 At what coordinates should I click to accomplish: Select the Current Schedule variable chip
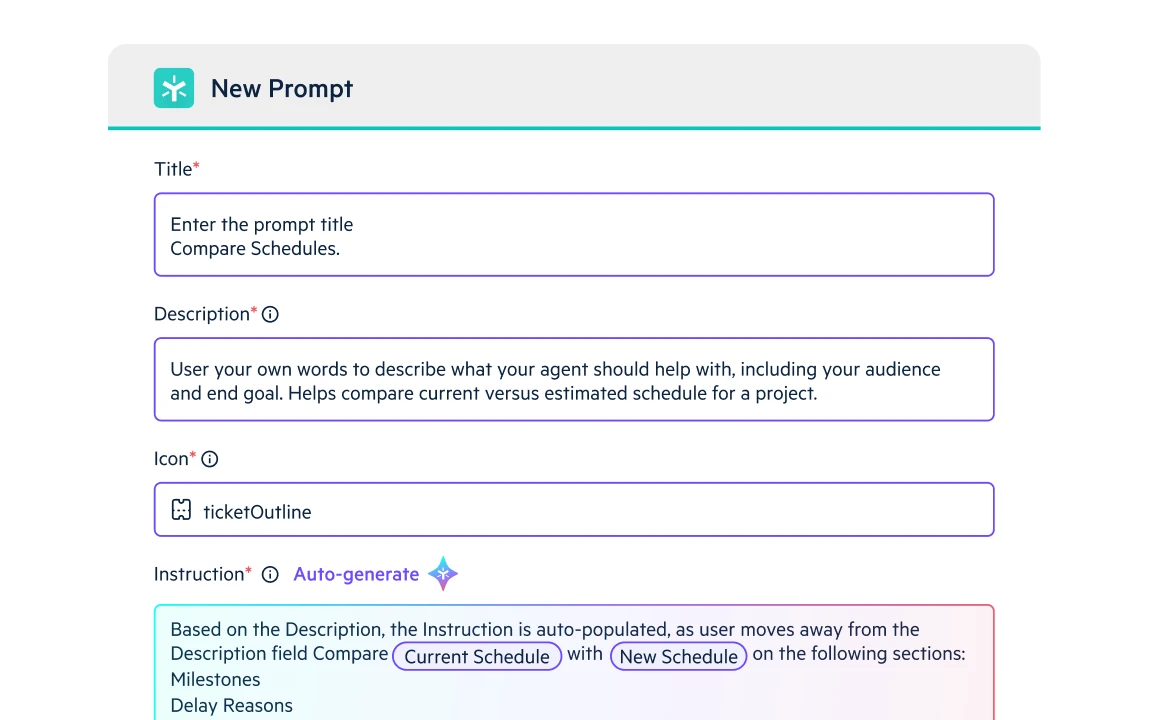coord(477,656)
